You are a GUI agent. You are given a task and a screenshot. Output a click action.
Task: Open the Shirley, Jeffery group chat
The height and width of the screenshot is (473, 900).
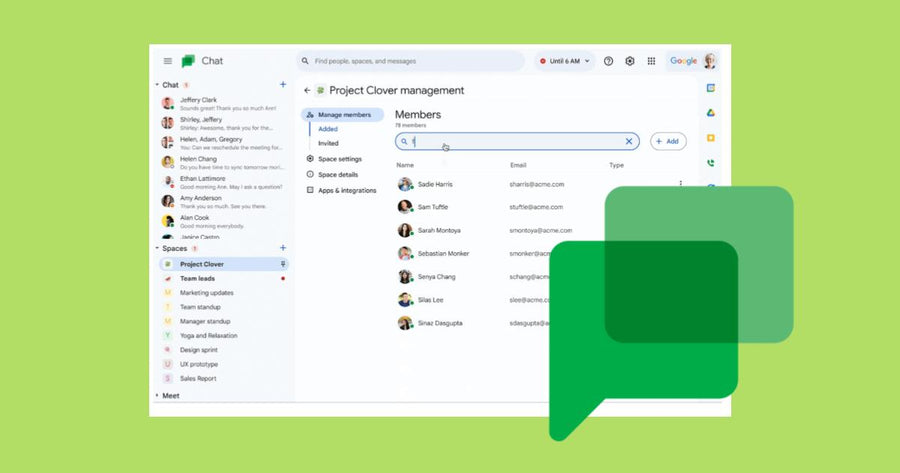coord(223,123)
